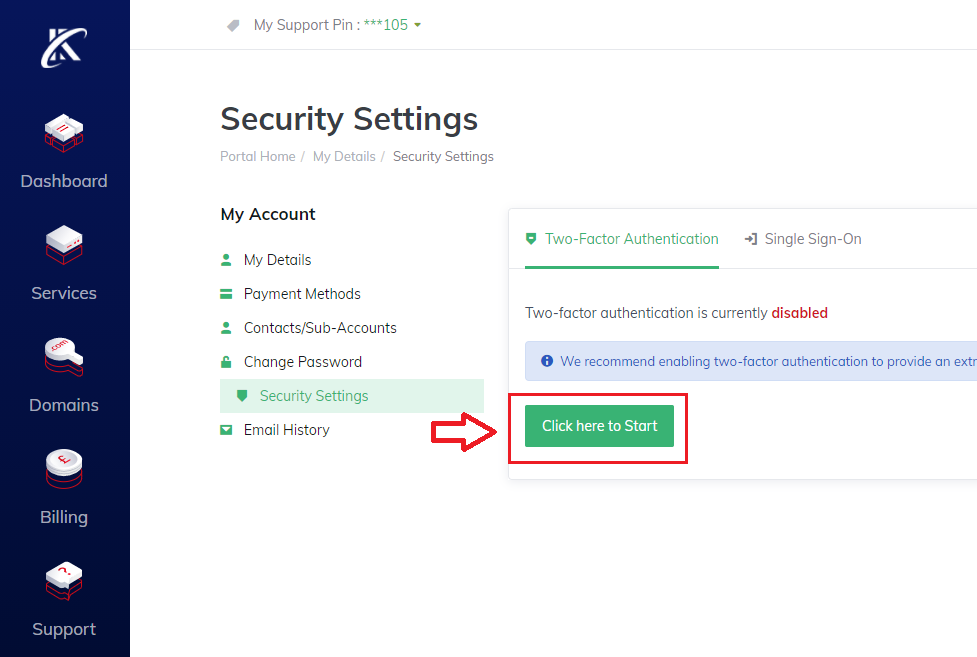Select Security Settings in account menu
This screenshot has width=977, height=657.
[x=314, y=396]
